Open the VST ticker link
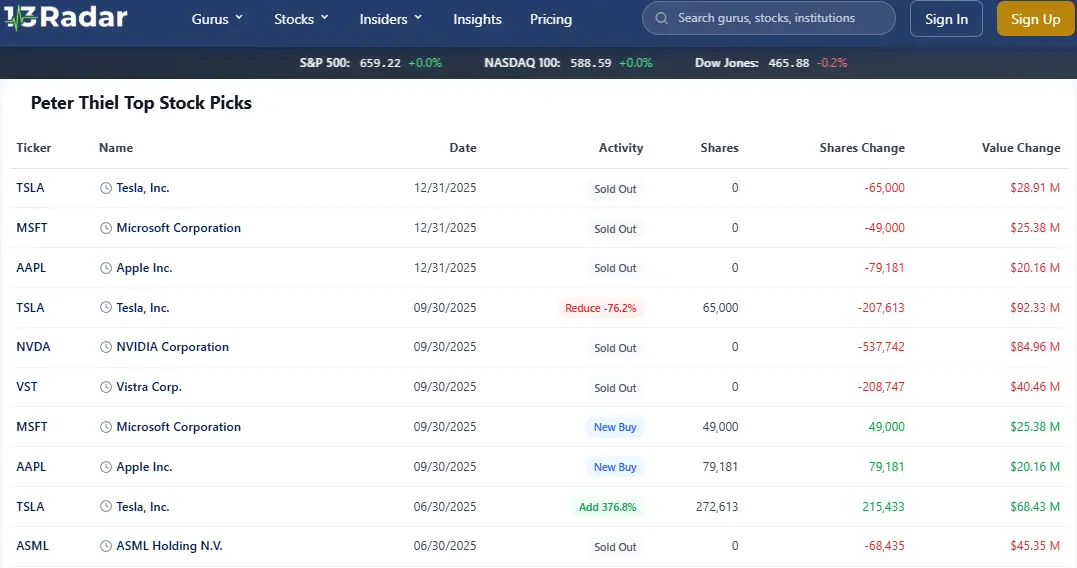This screenshot has width=1077, height=568. pyautogui.click(x=27, y=387)
